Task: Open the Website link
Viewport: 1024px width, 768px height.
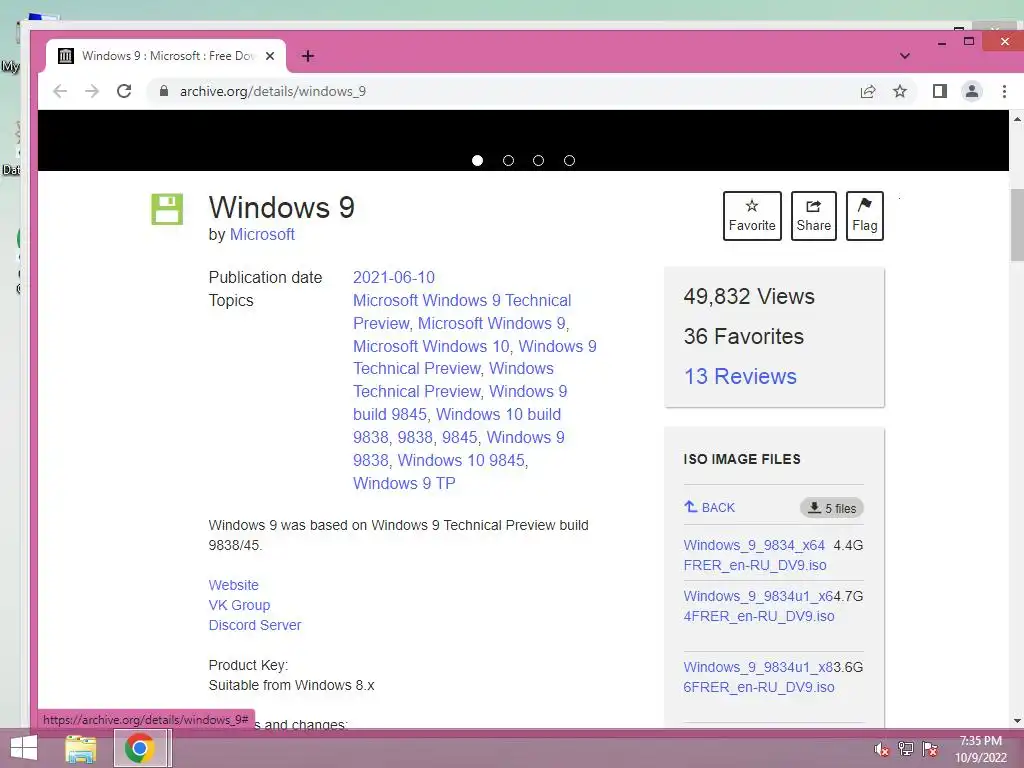Action: [234, 585]
